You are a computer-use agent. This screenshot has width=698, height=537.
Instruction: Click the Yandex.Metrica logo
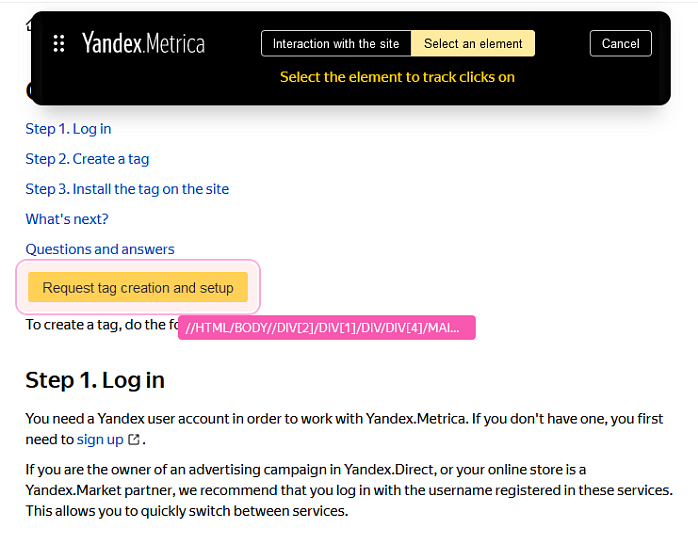pyautogui.click(x=143, y=43)
